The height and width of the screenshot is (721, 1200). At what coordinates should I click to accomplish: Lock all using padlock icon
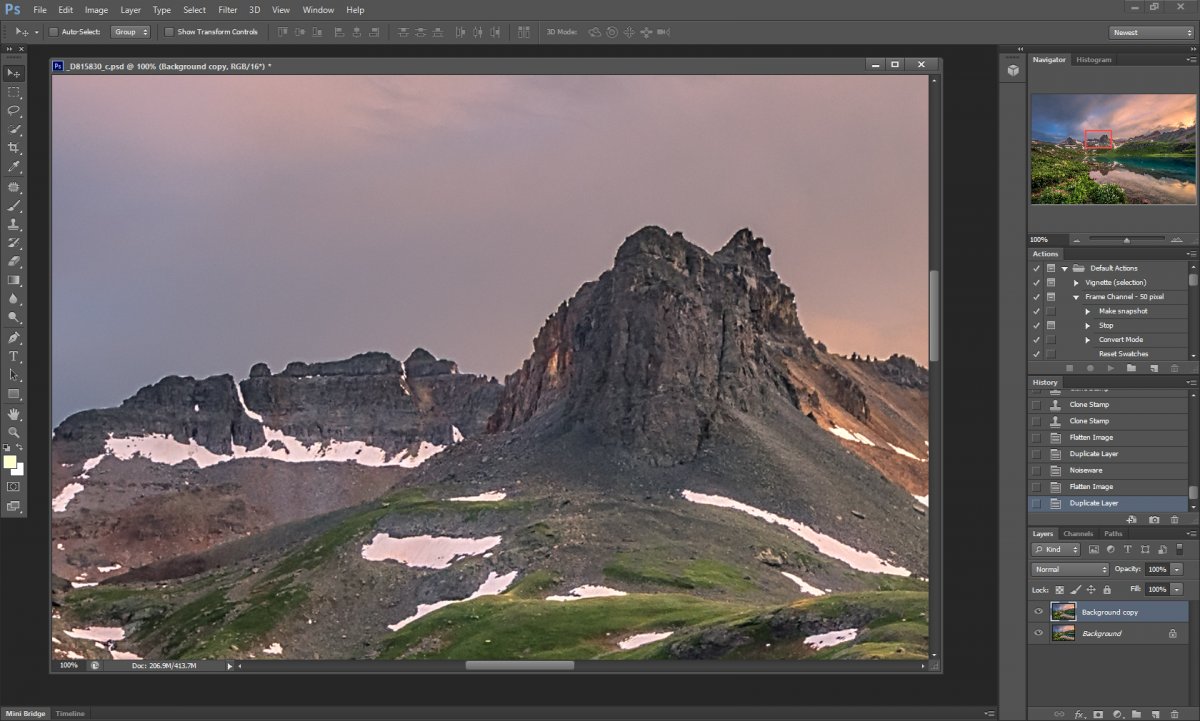[1107, 590]
